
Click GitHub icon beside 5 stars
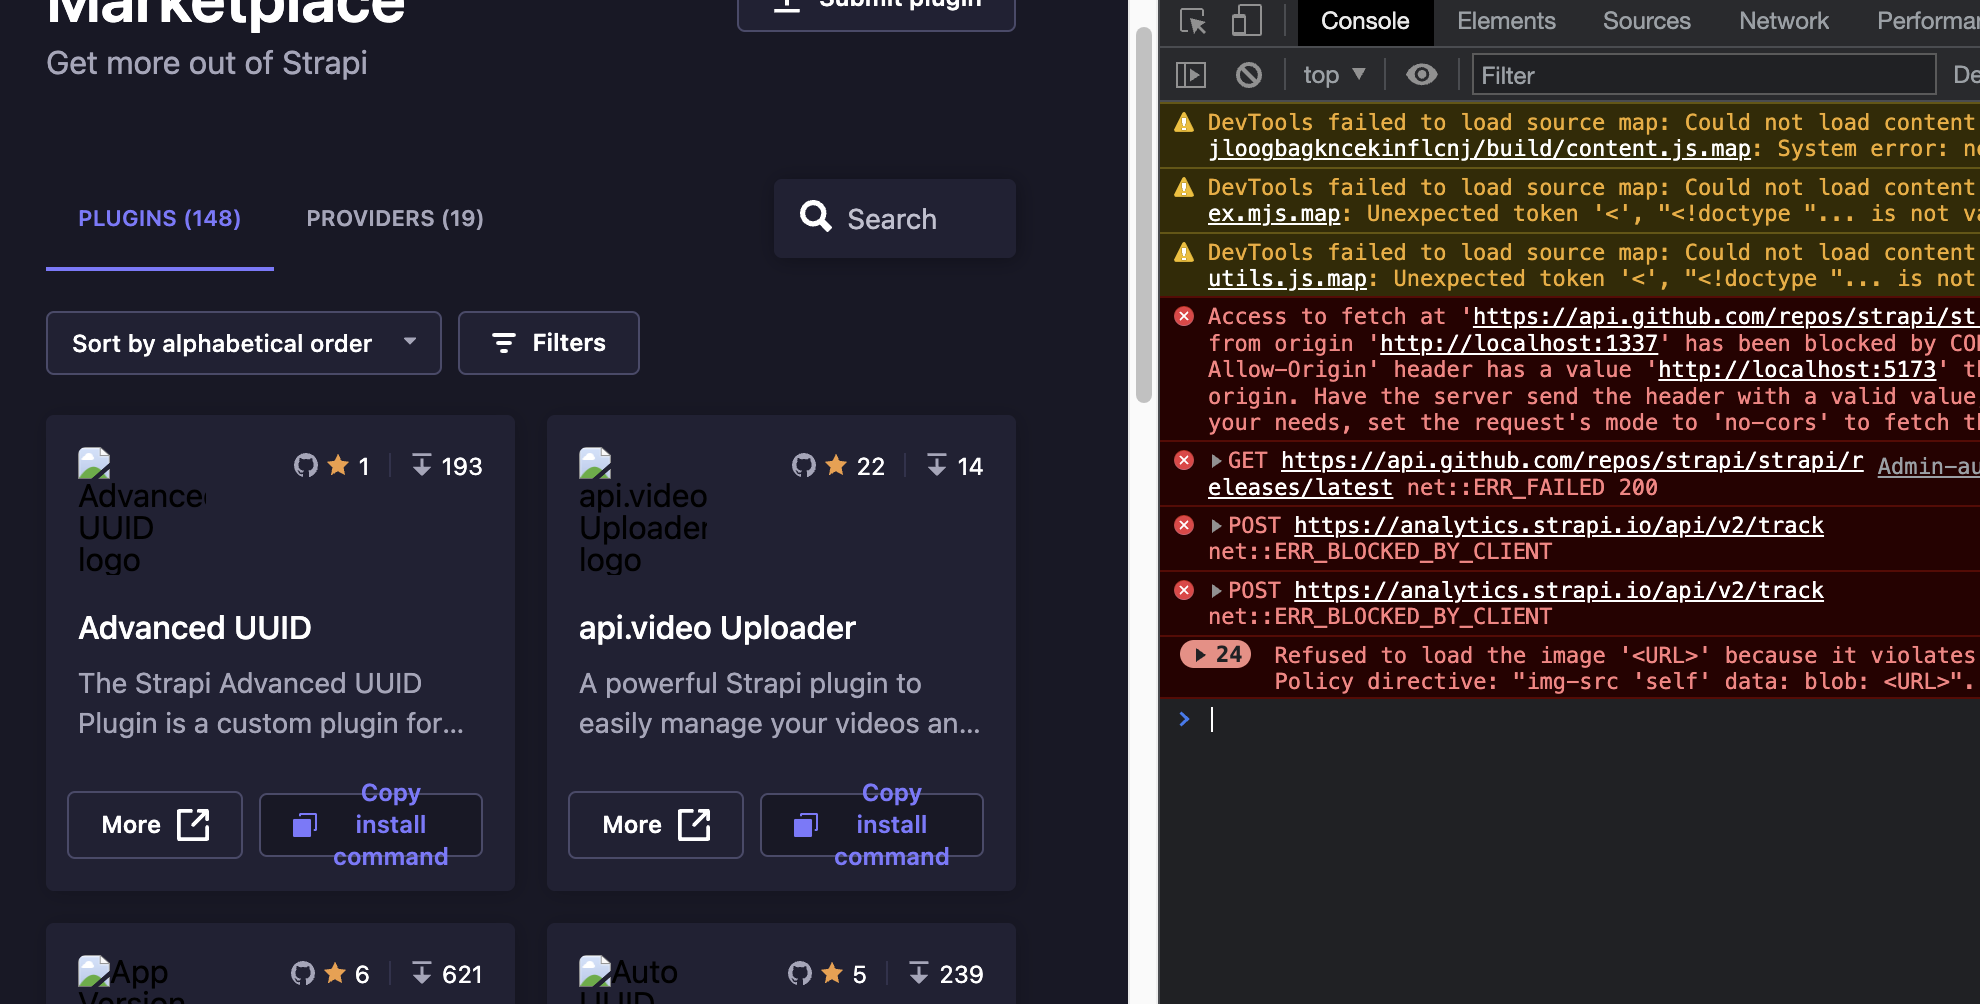point(800,973)
